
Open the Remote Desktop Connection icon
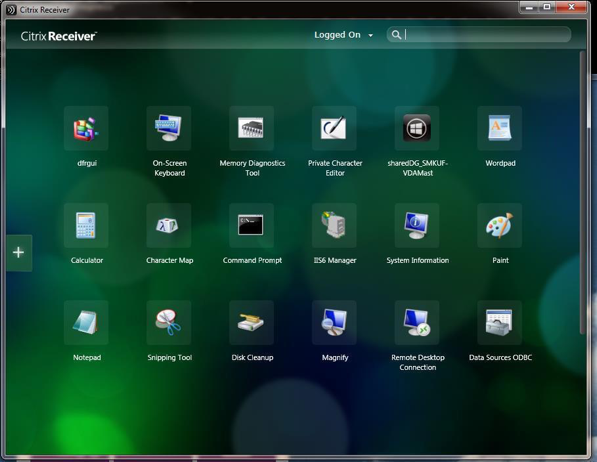(417, 323)
